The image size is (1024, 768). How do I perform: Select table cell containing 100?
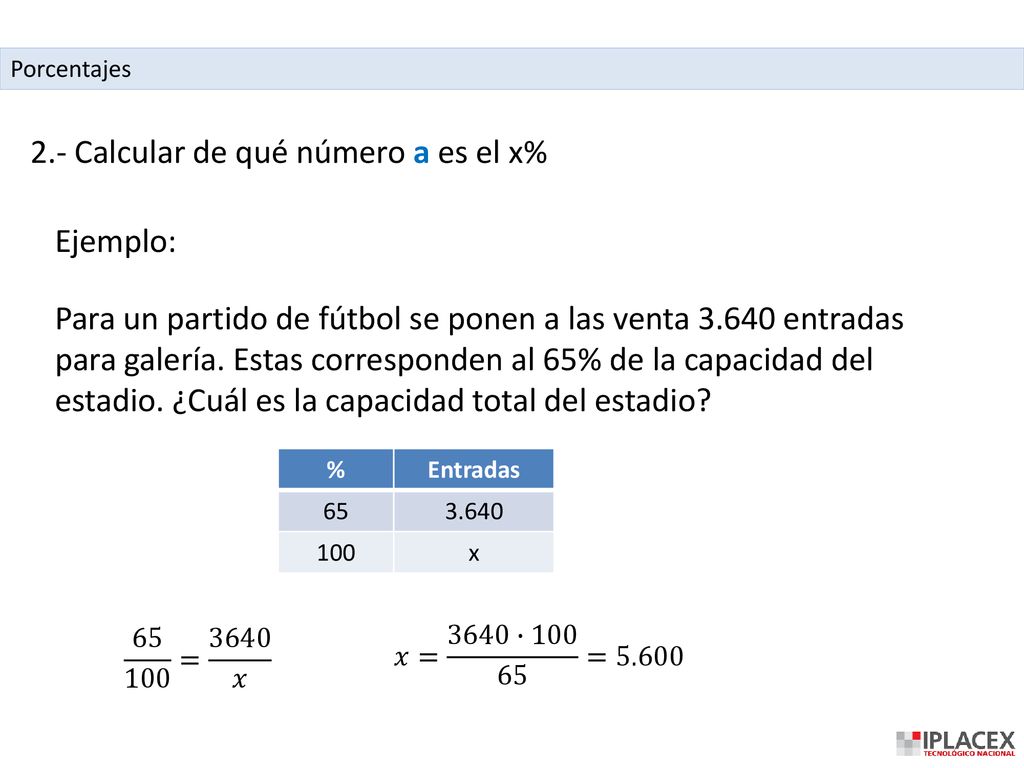click(x=336, y=552)
